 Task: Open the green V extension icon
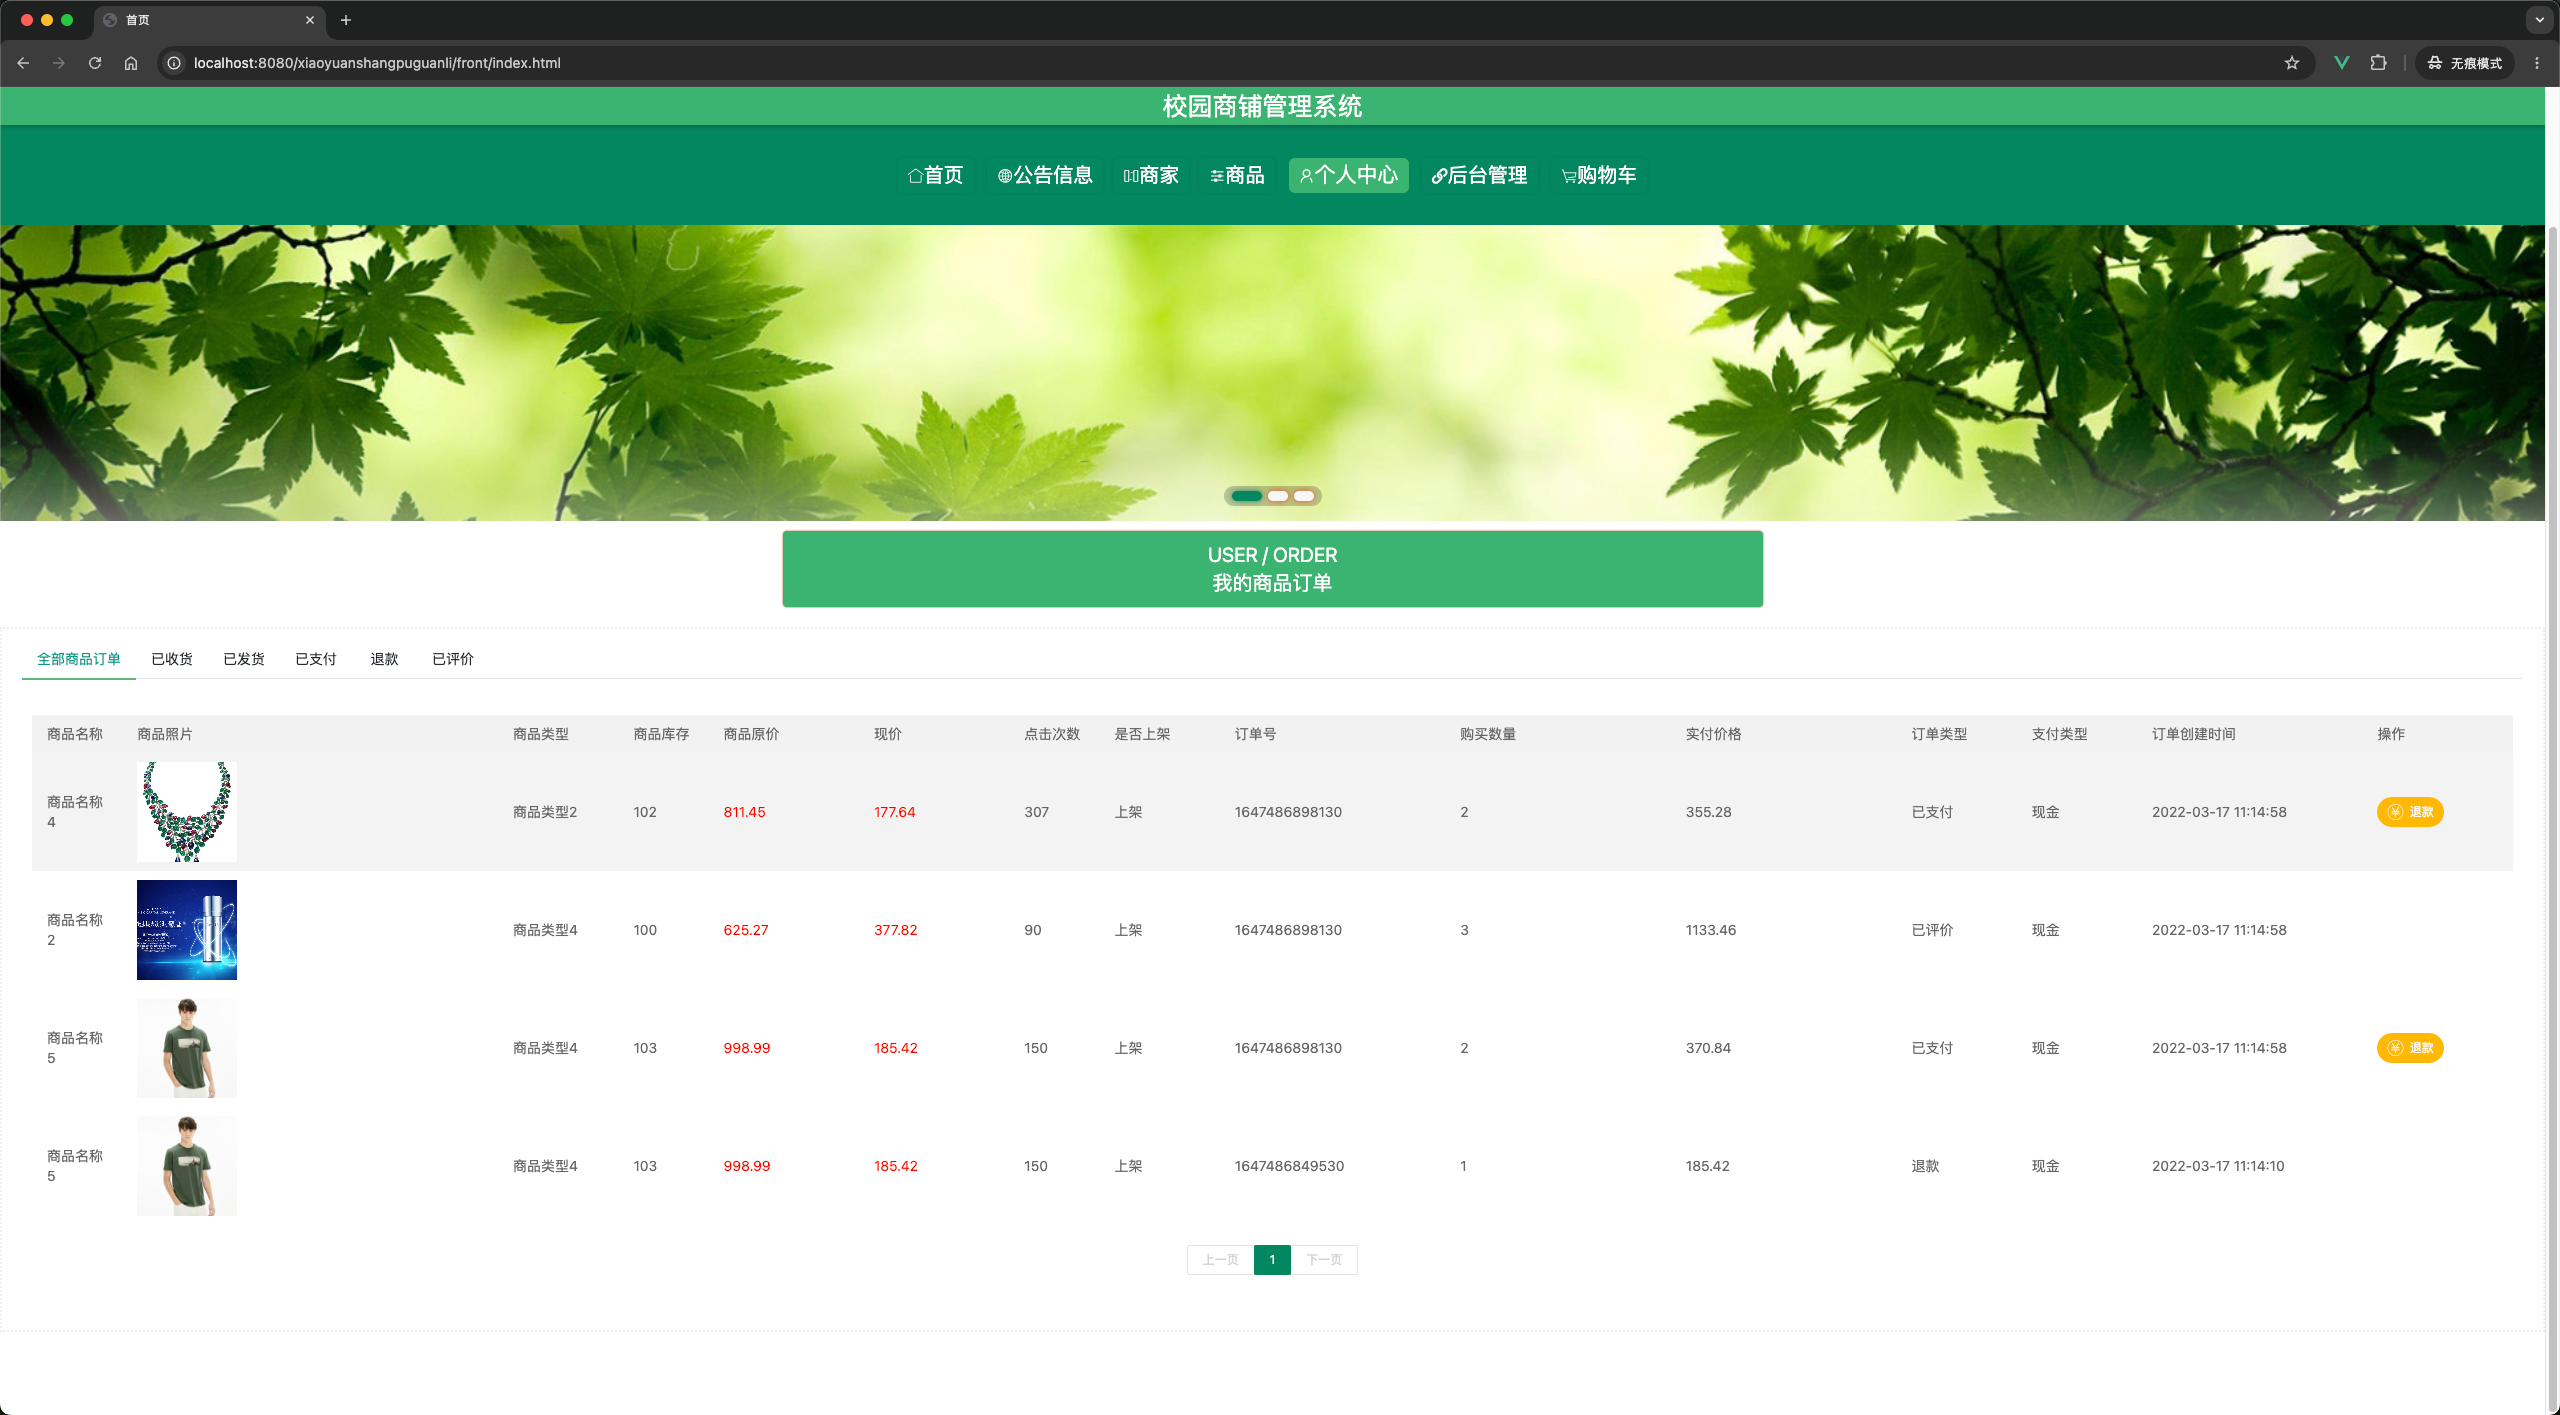tap(2341, 63)
